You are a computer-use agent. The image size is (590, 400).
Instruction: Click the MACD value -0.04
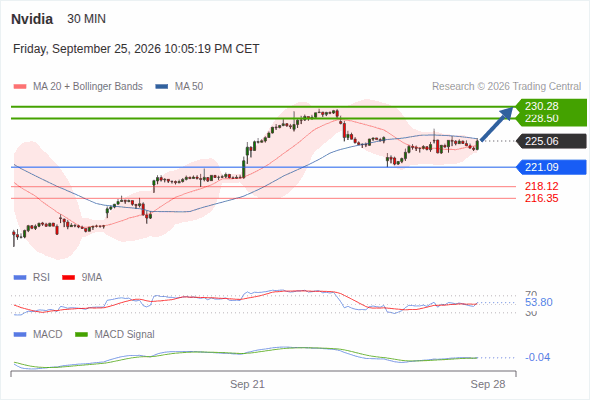pyautogui.click(x=537, y=357)
